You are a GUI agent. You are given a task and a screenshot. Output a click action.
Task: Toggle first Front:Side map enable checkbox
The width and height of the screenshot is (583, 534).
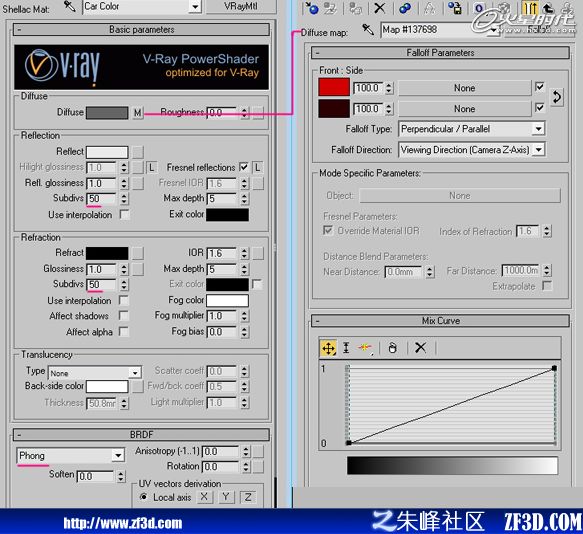(x=539, y=87)
